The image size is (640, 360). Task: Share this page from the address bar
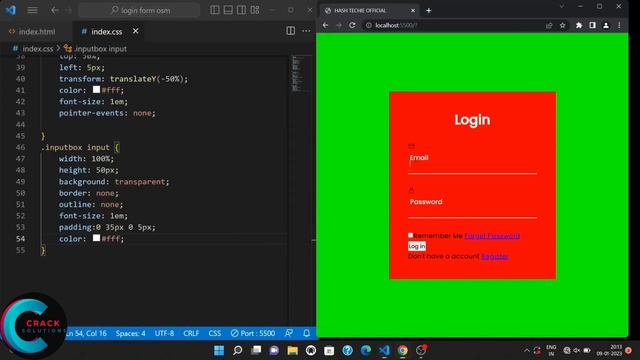(x=549, y=25)
